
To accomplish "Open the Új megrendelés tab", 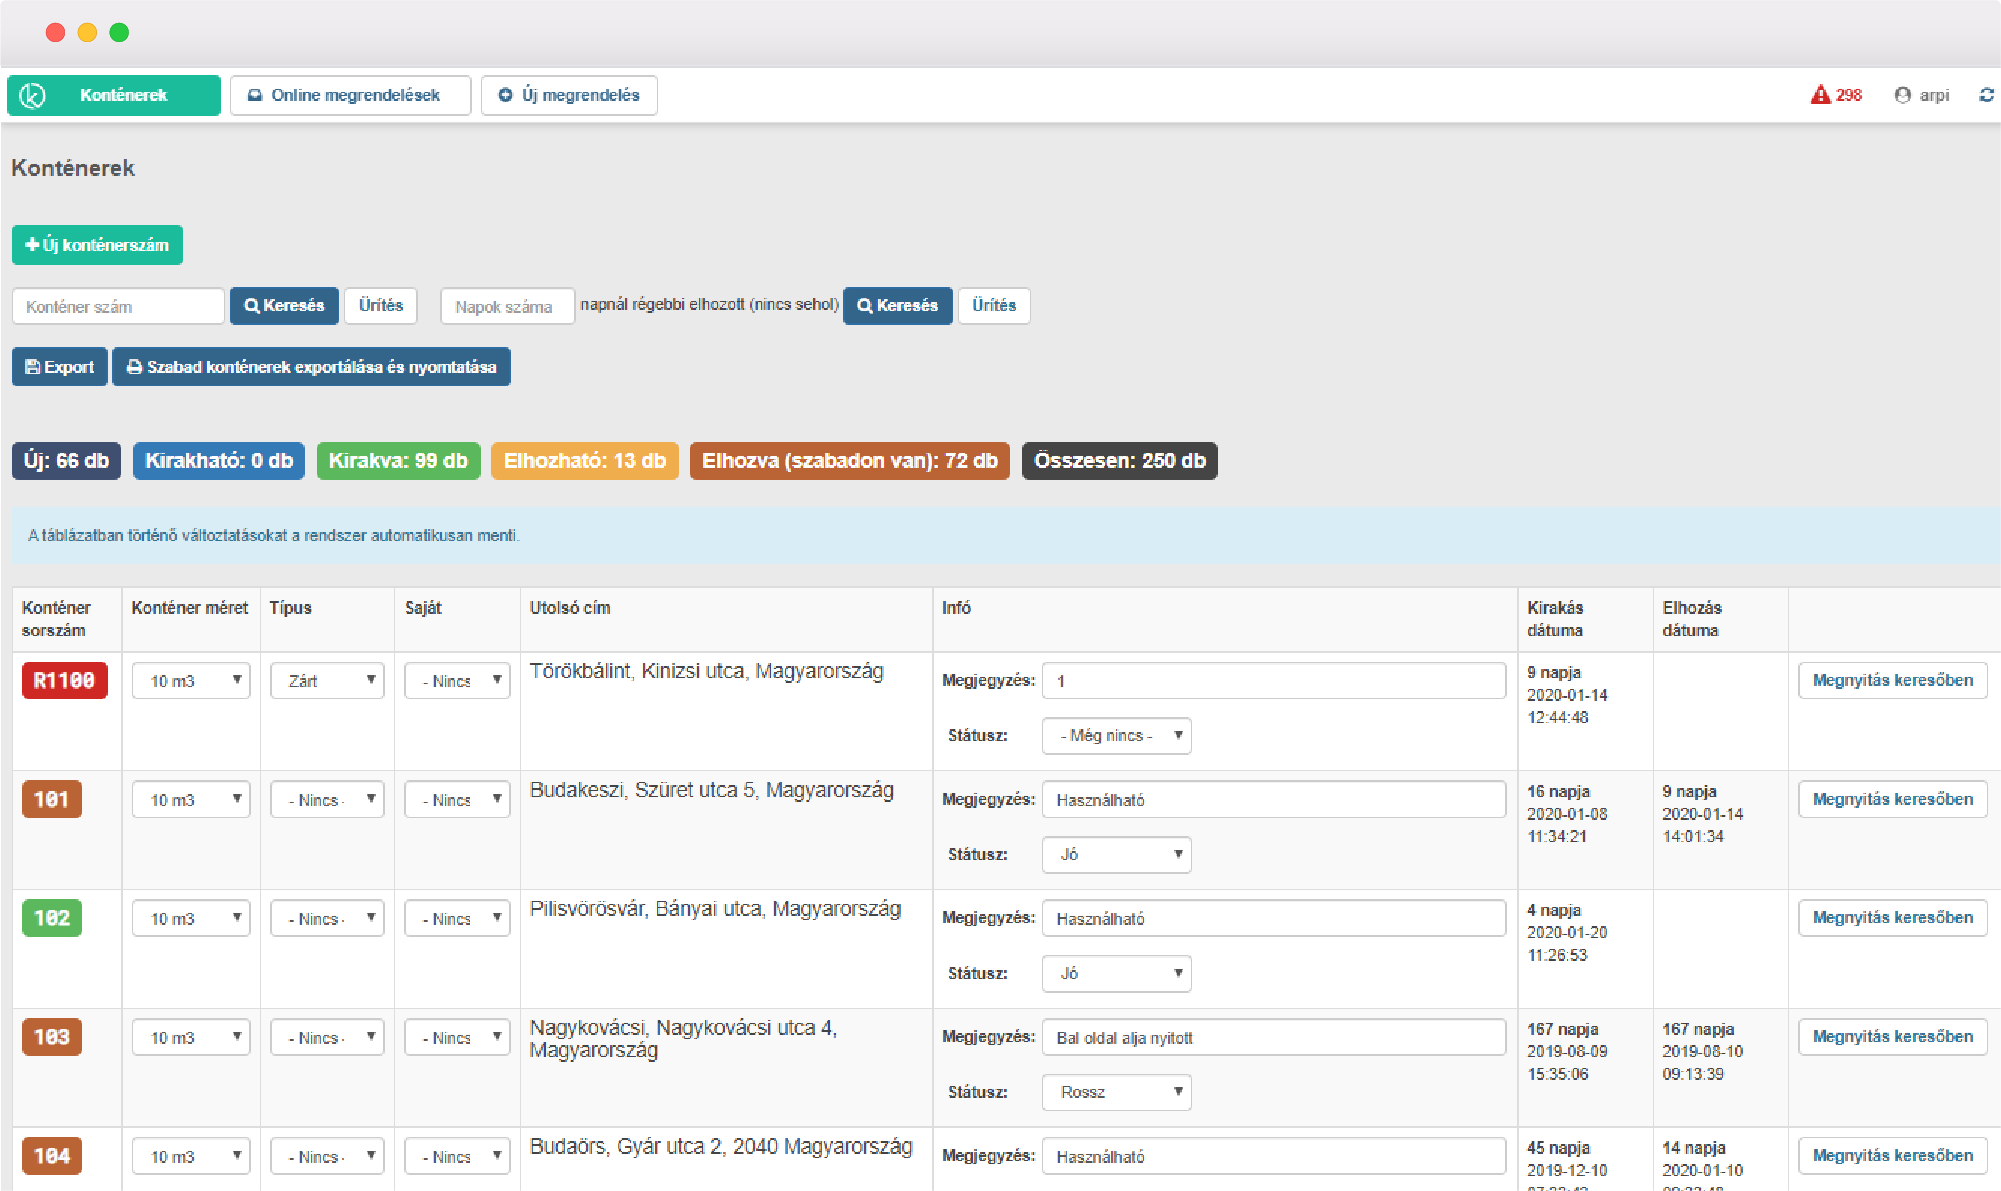I will pyautogui.click(x=569, y=96).
